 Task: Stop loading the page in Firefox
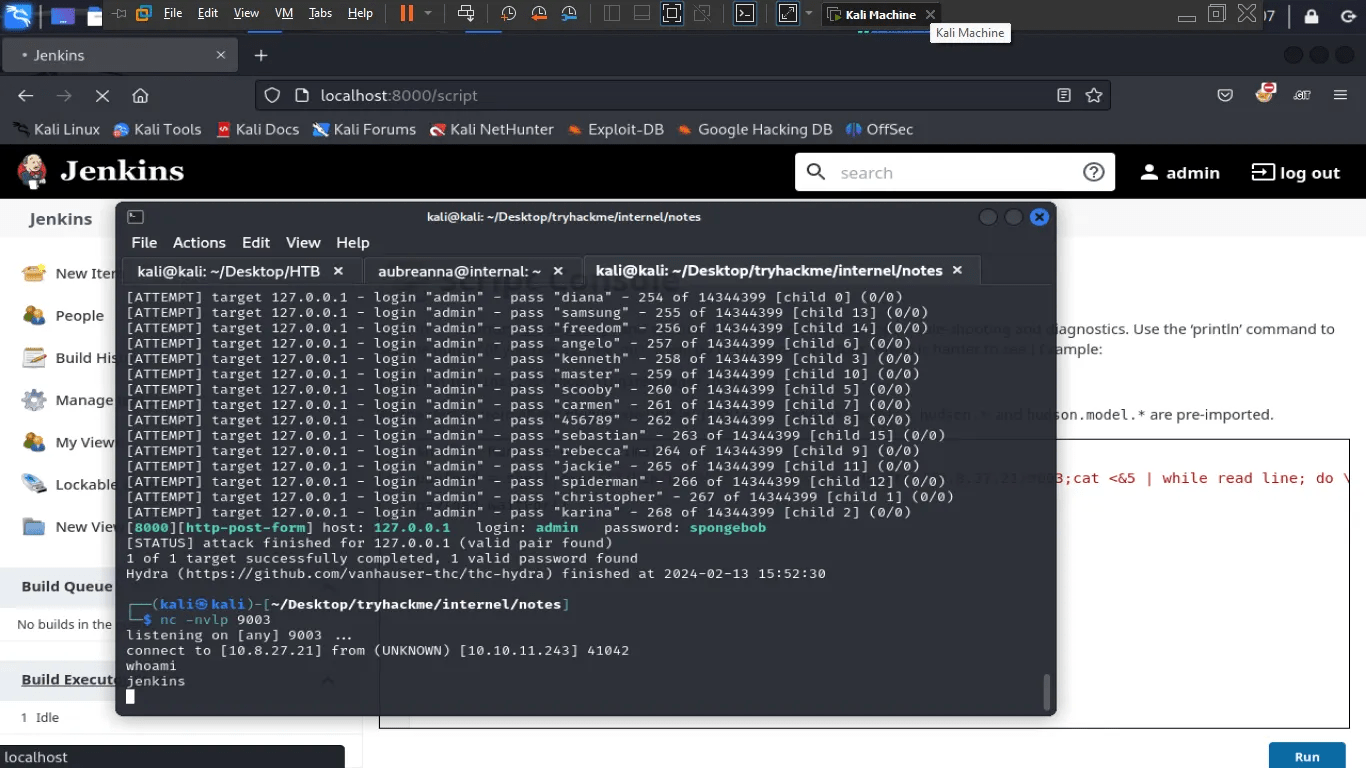102,95
